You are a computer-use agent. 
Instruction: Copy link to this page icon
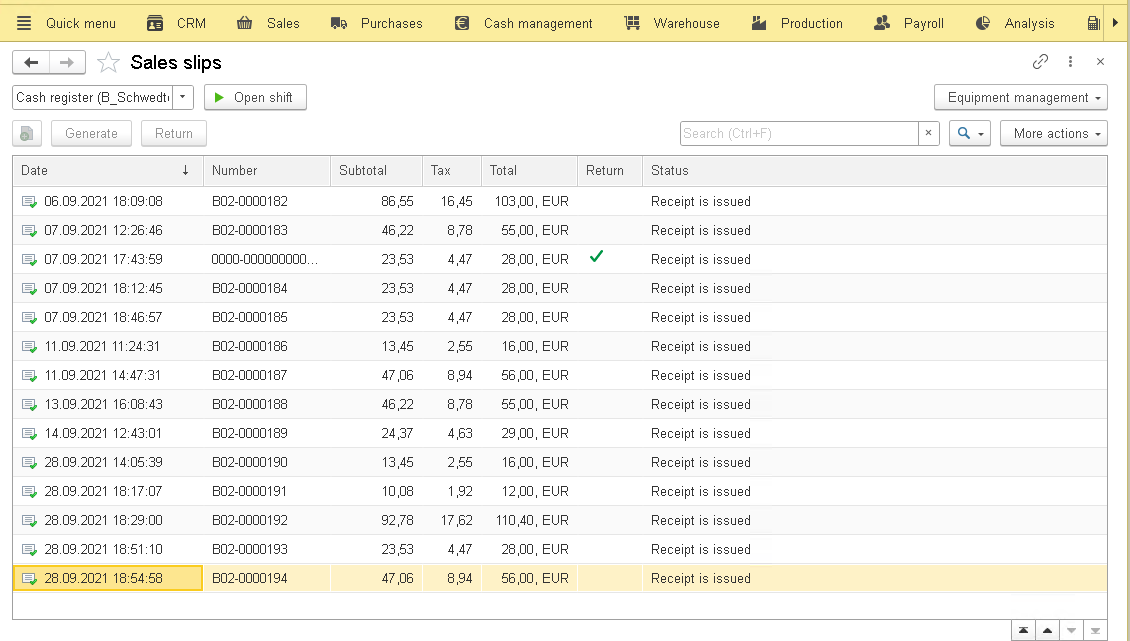click(1040, 62)
